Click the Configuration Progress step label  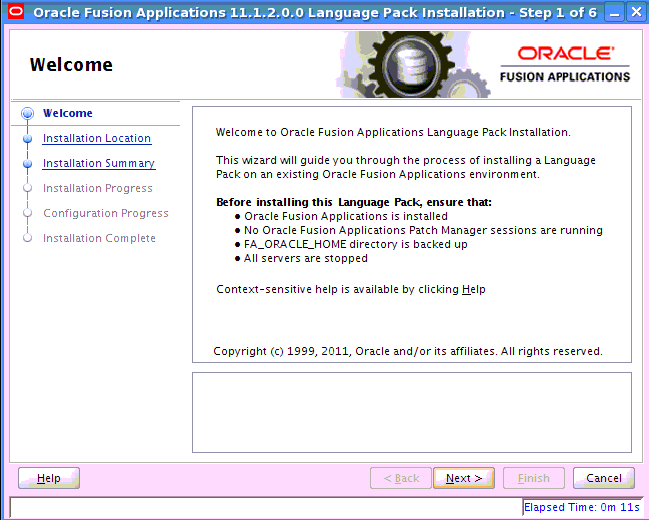(x=106, y=213)
